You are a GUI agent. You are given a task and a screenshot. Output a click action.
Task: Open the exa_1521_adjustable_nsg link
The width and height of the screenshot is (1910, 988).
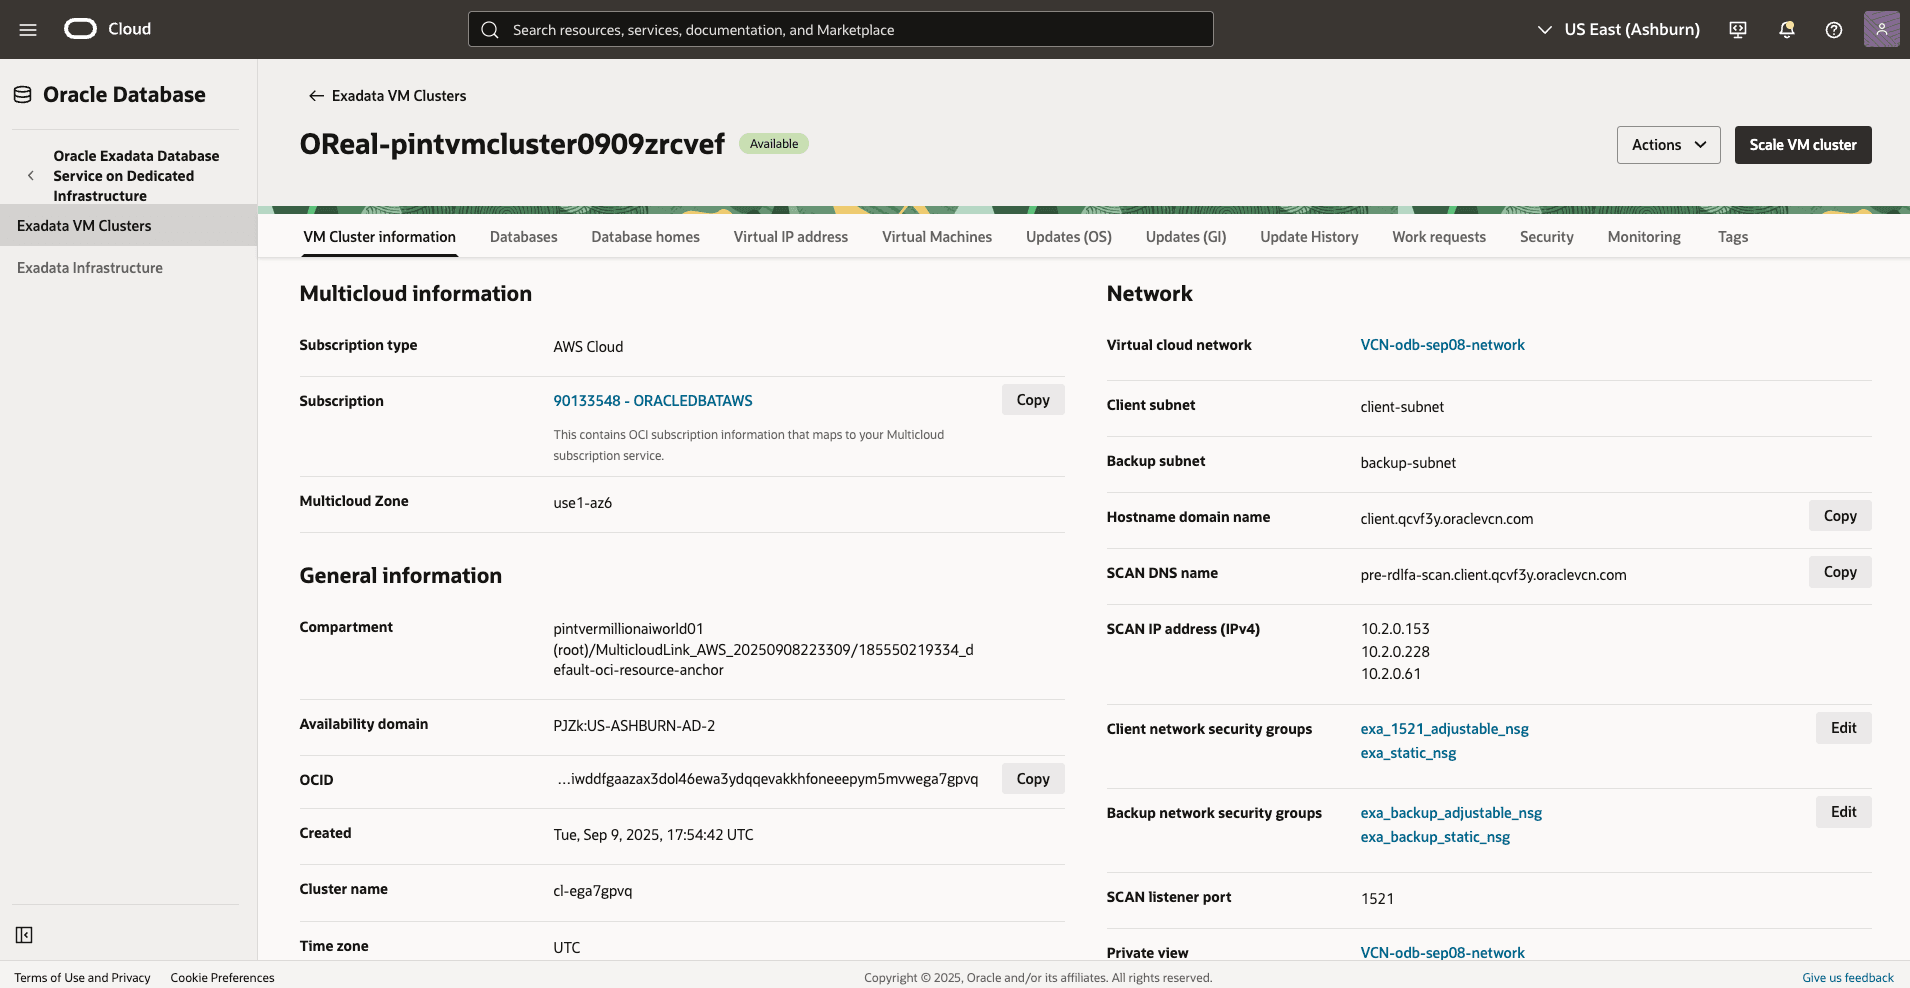click(1443, 728)
